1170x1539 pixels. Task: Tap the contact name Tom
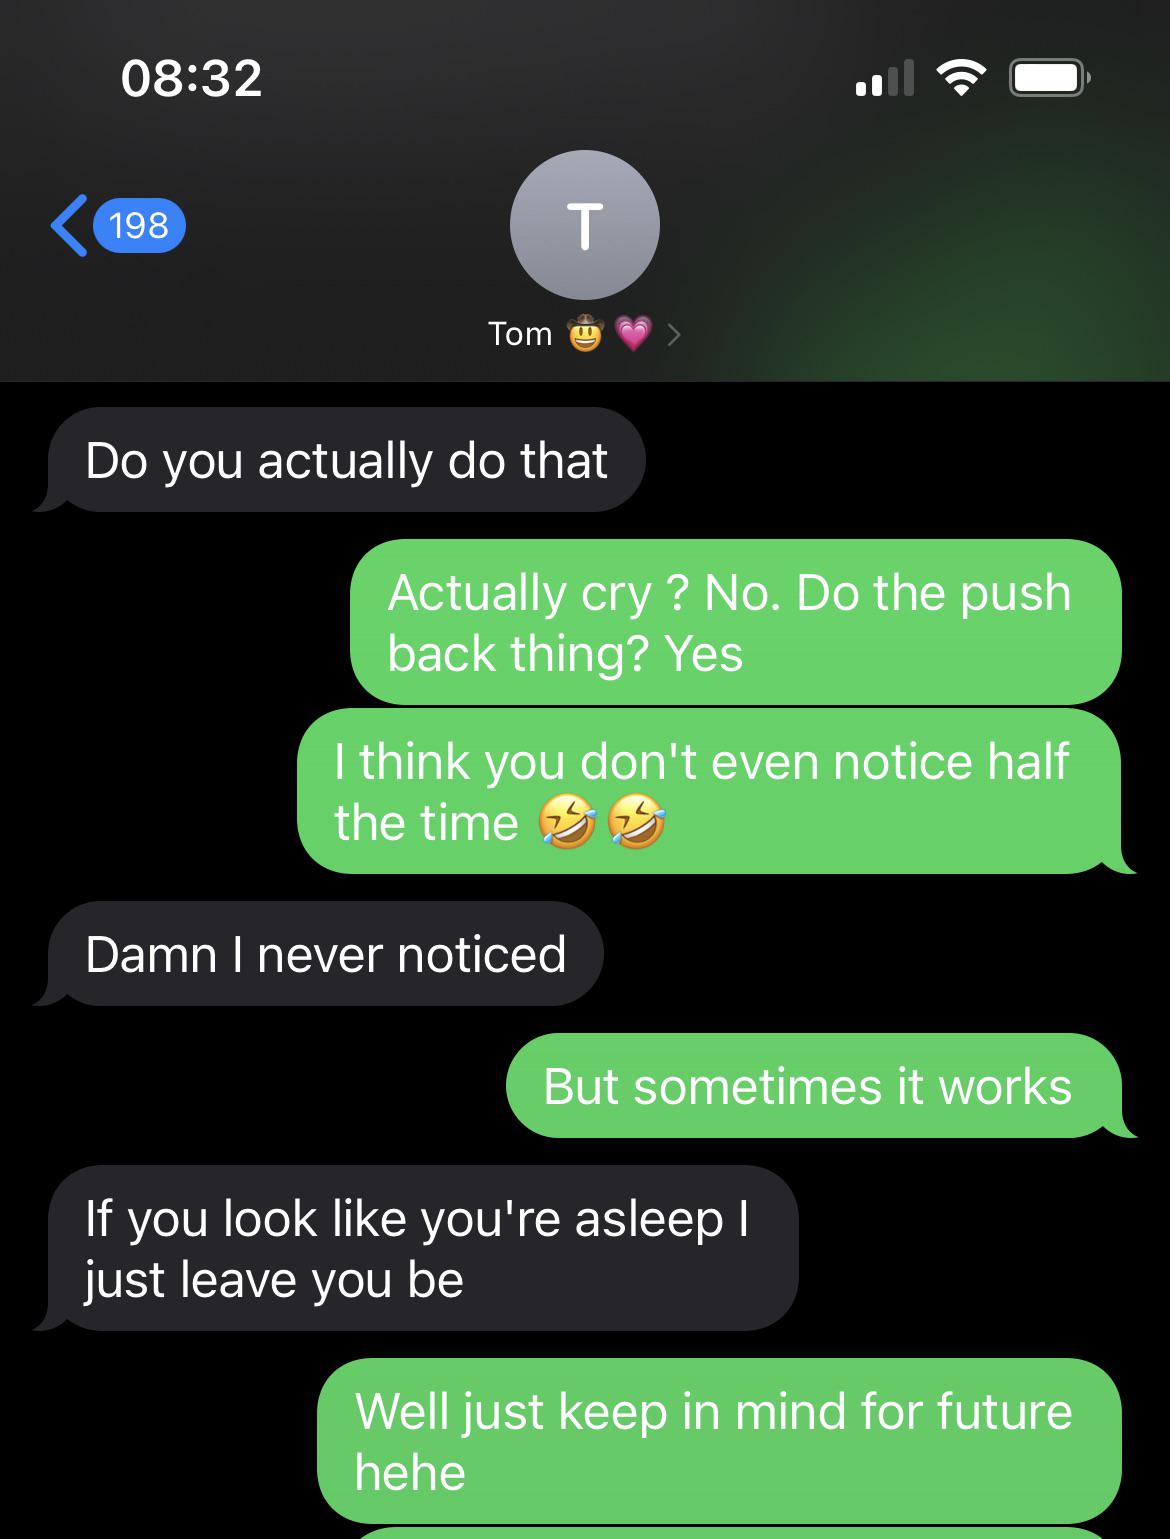pyautogui.click(x=520, y=333)
